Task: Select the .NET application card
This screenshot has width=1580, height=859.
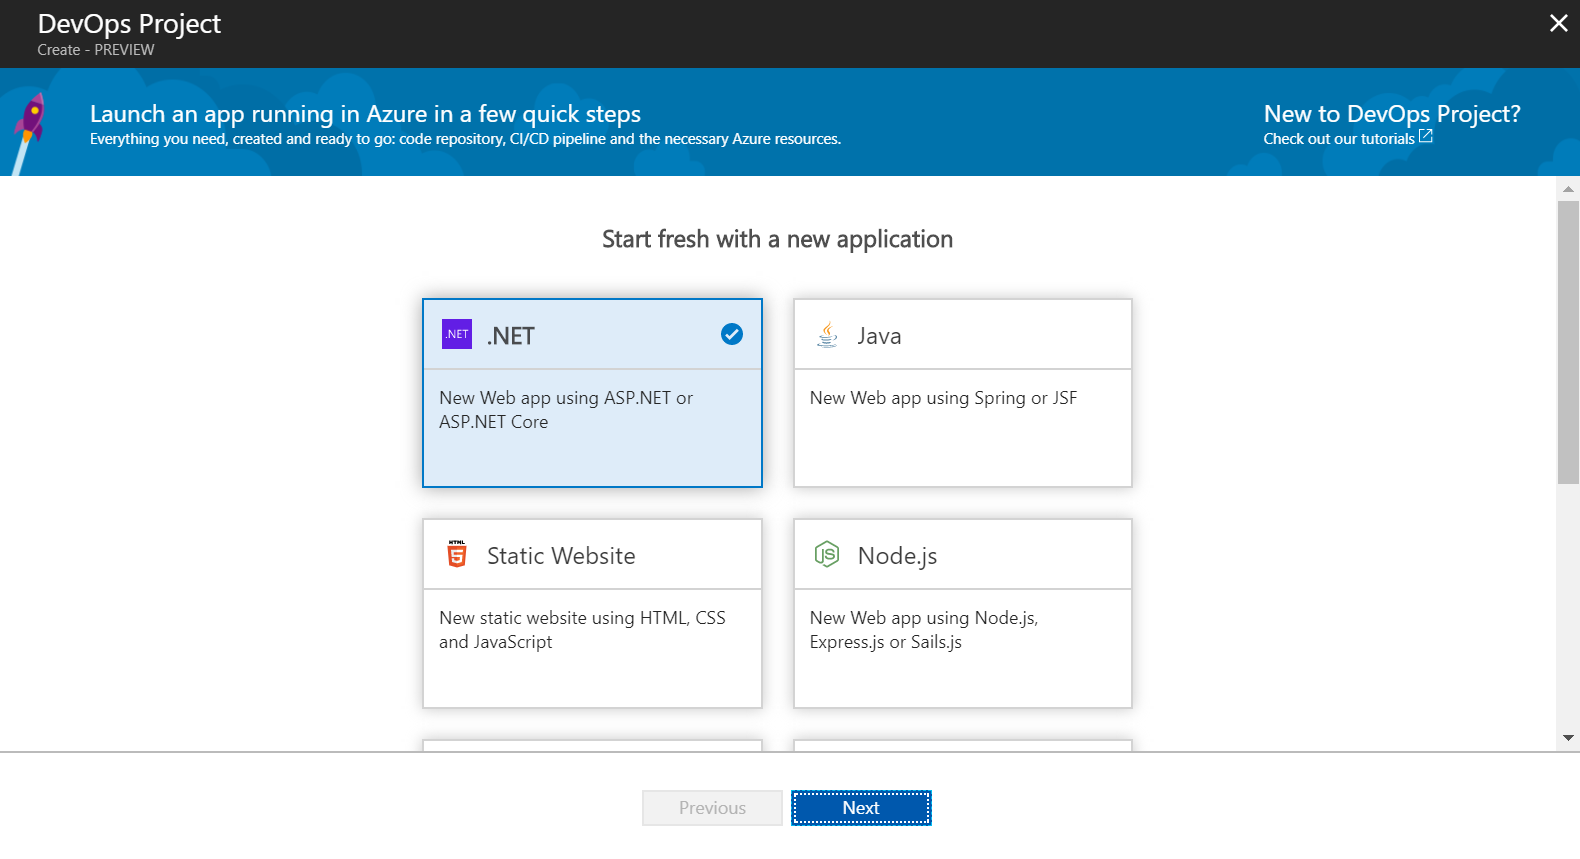Action: (592, 393)
